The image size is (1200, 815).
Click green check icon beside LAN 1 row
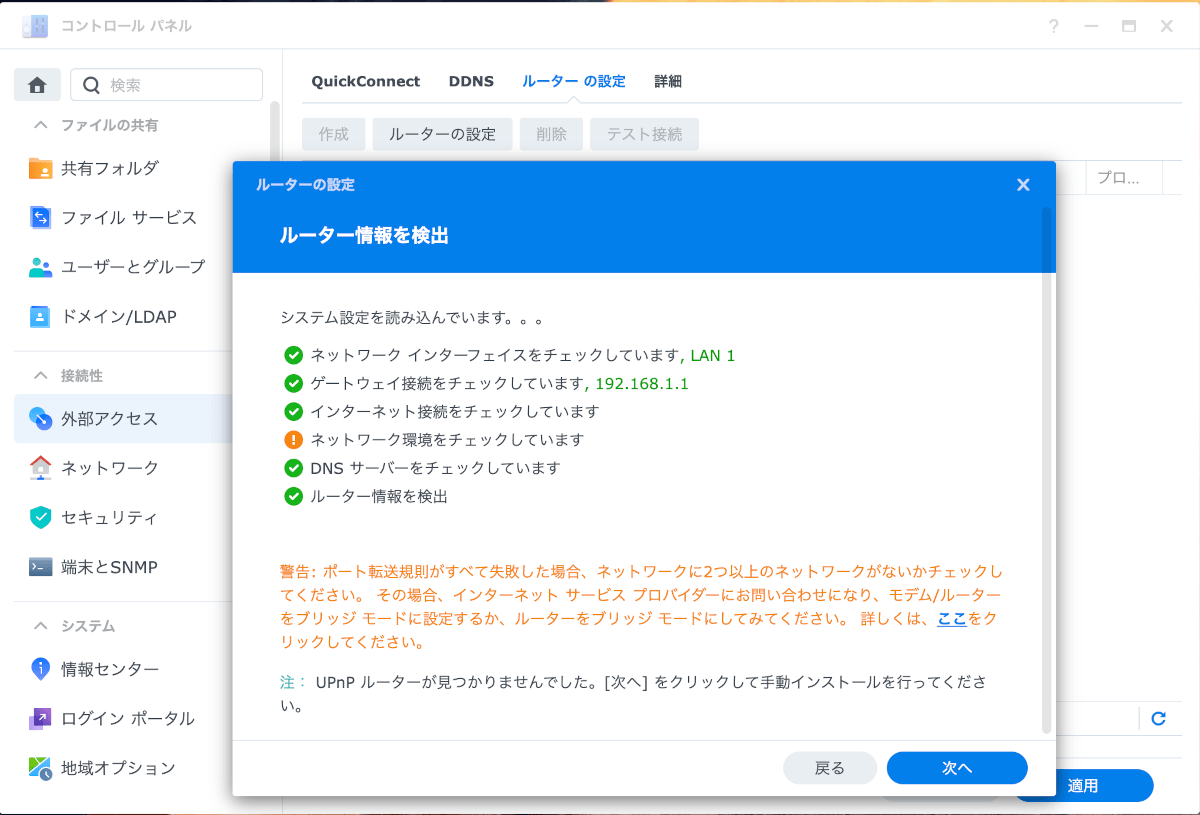293,355
